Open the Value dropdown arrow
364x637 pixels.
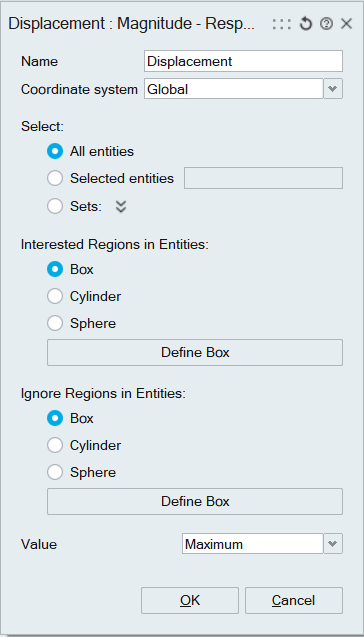click(333, 544)
